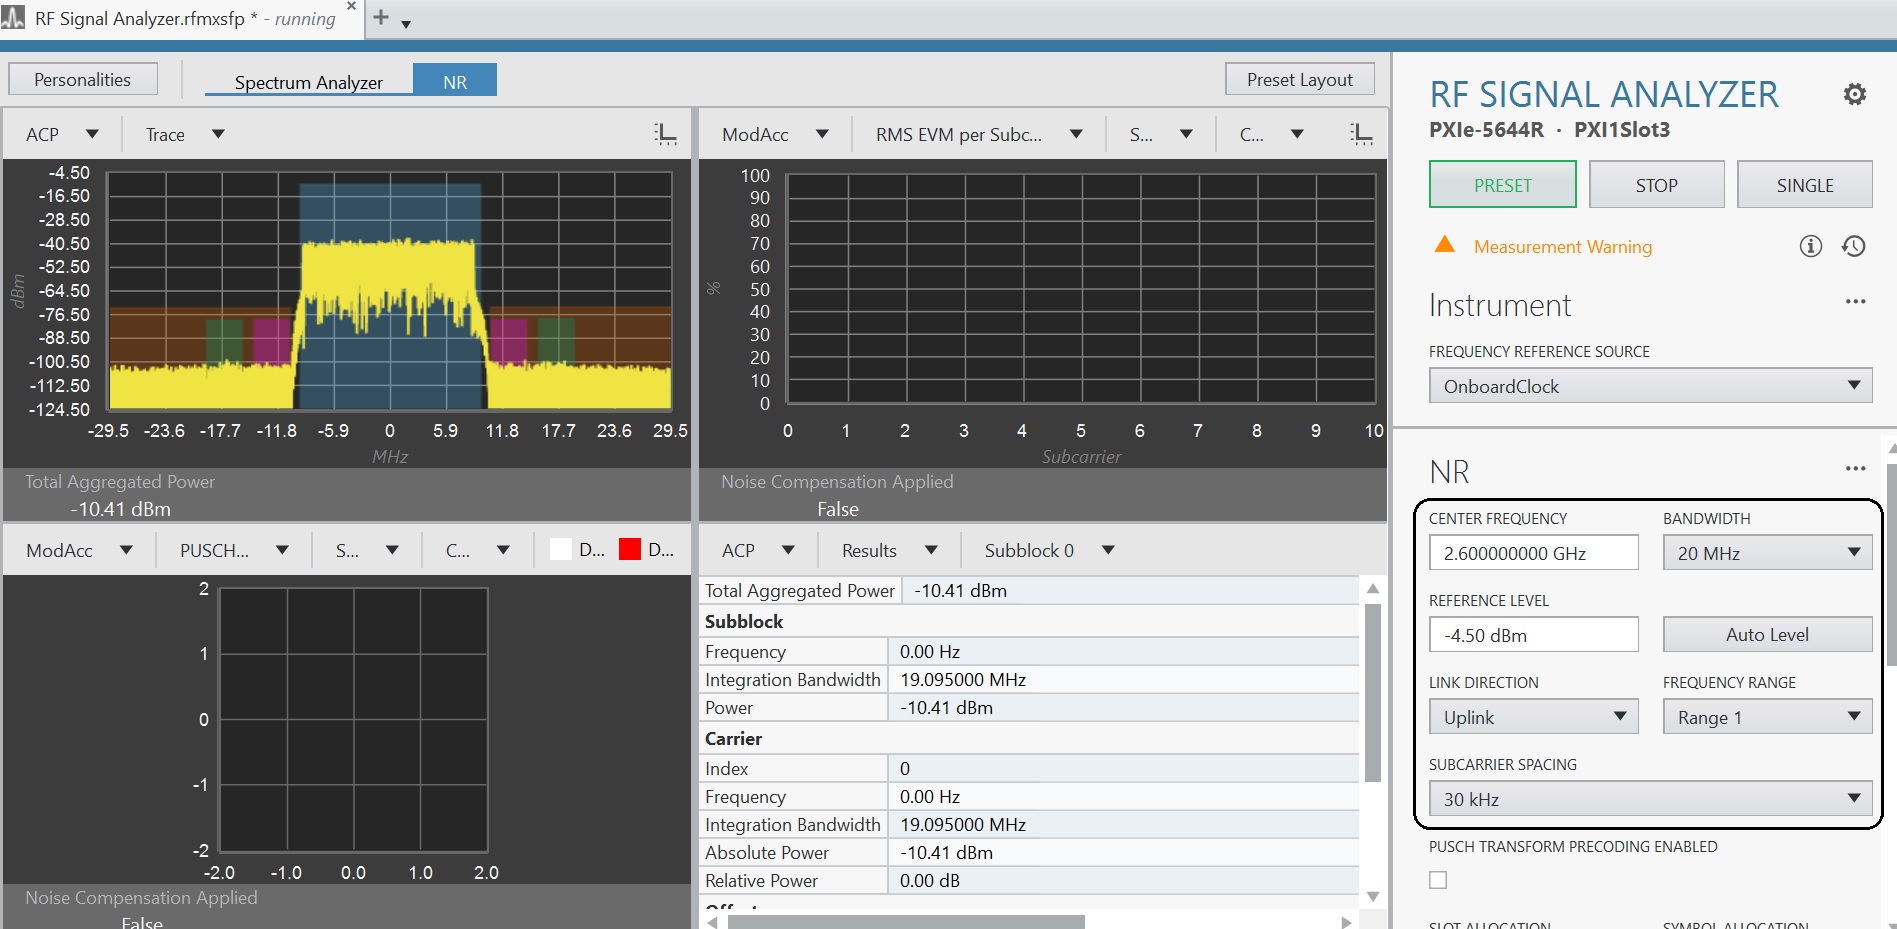This screenshot has height=929, width=1897.
Task: Click the SINGLE acquisition button
Action: click(1804, 185)
